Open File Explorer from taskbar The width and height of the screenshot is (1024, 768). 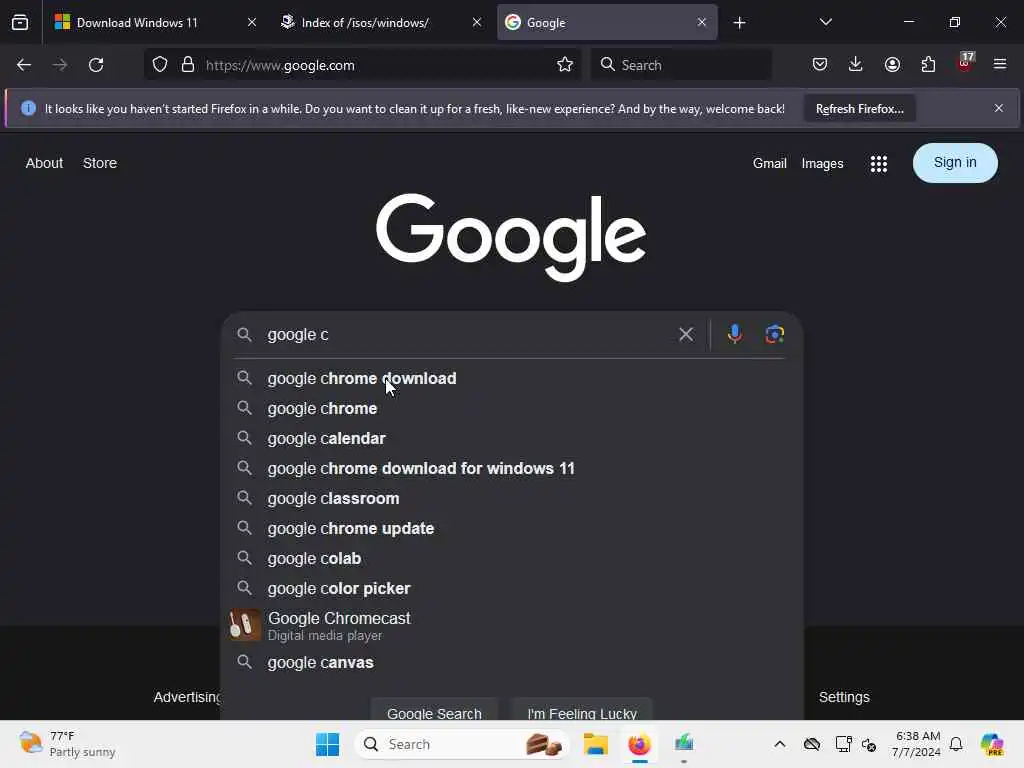[596, 744]
